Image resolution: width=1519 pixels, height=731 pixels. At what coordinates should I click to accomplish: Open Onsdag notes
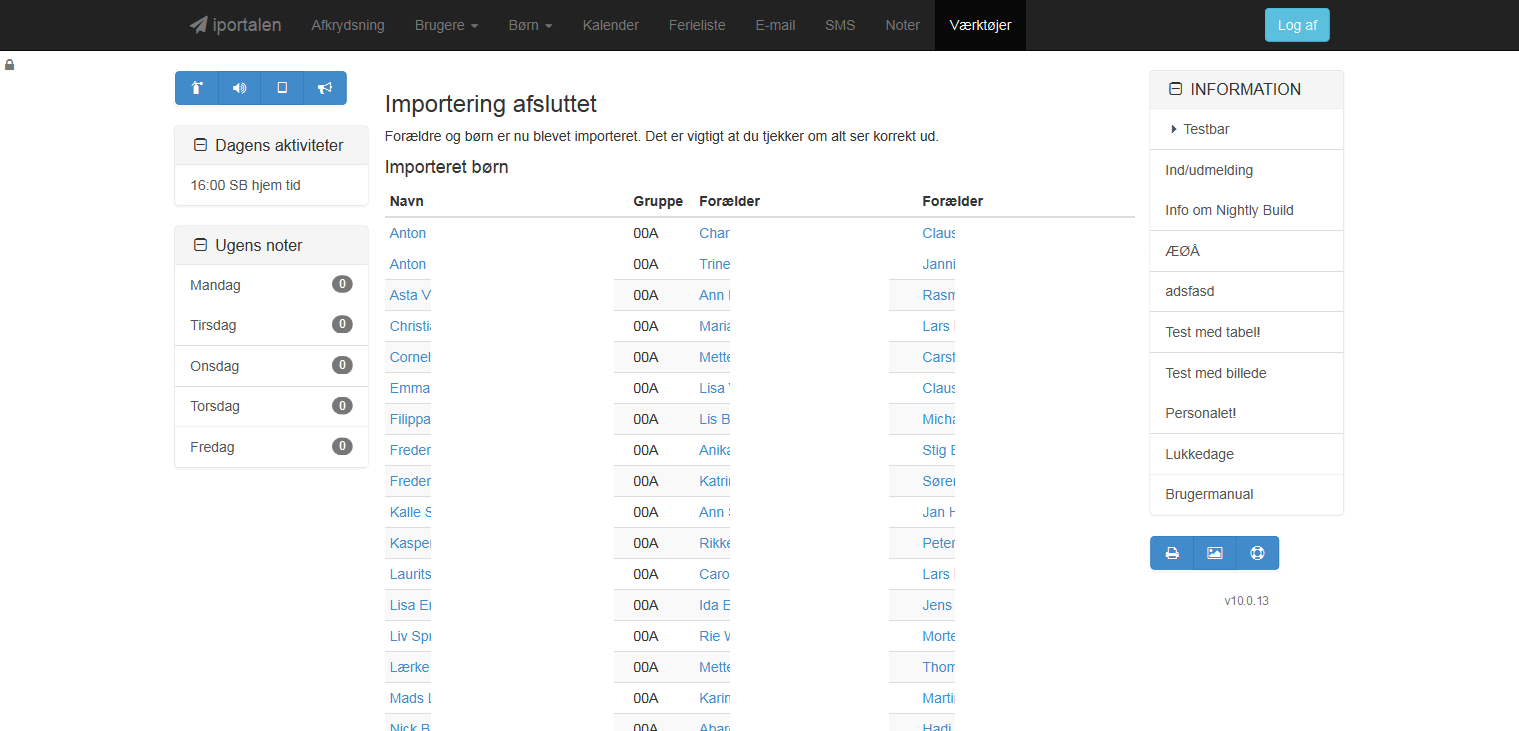tap(271, 366)
